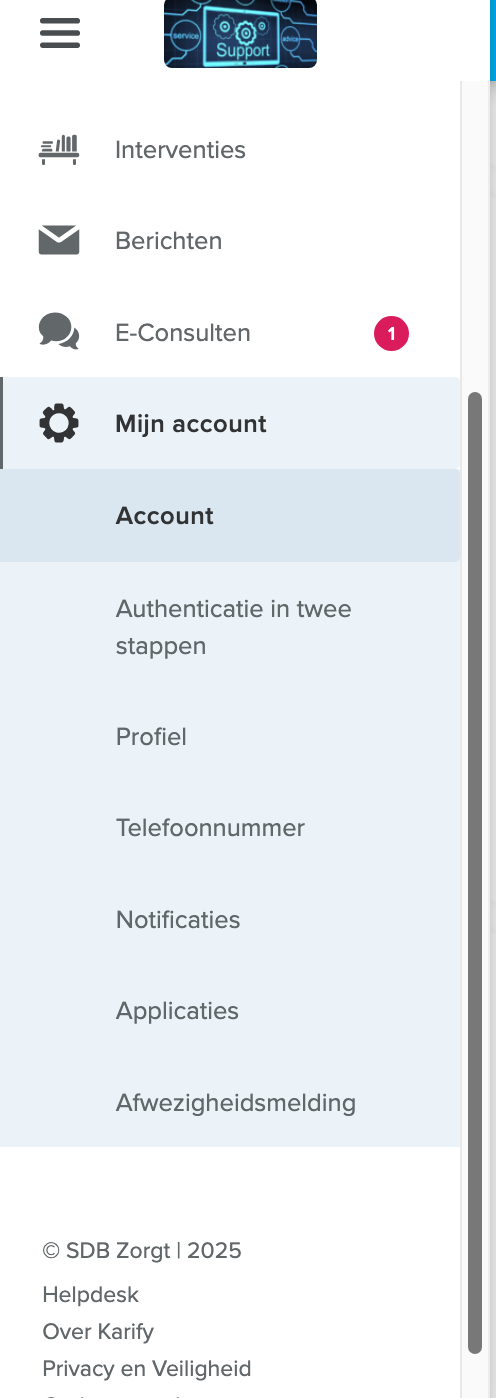
Task: Go to Notificaties settings
Action: point(231,920)
